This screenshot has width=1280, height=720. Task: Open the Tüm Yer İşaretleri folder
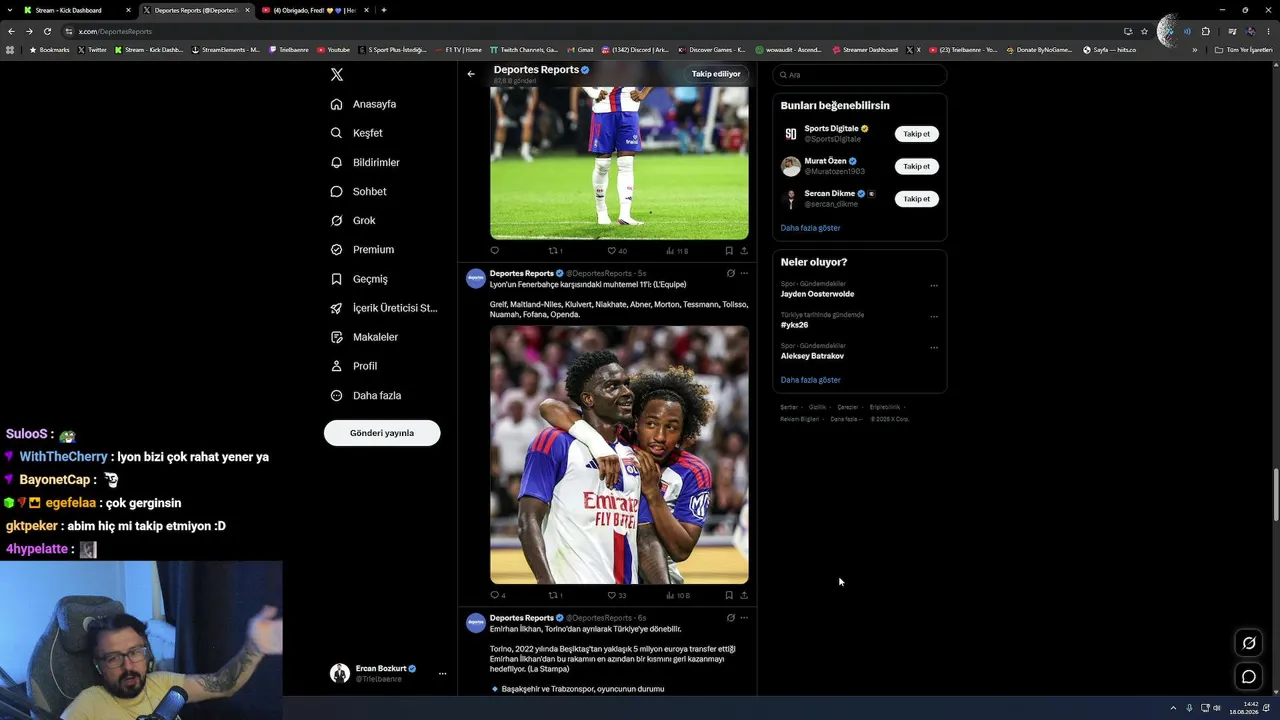[x=1244, y=49]
